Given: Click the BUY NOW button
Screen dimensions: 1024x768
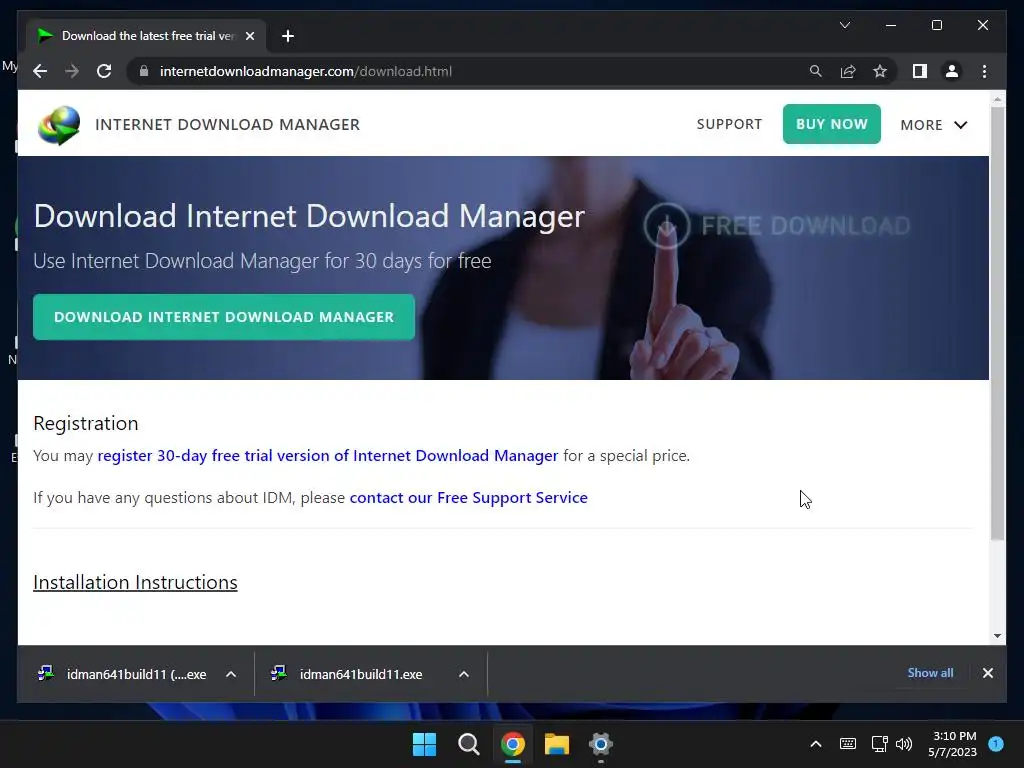Looking at the screenshot, I should pos(831,124).
